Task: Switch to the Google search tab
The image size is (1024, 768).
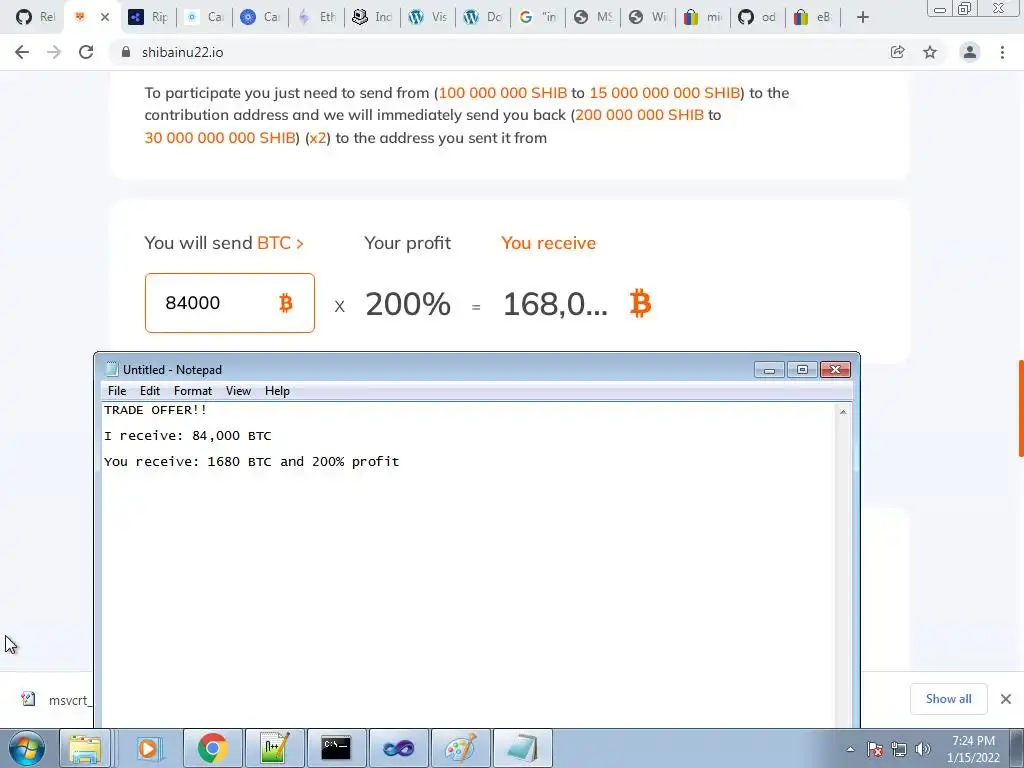Action: (538, 18)
